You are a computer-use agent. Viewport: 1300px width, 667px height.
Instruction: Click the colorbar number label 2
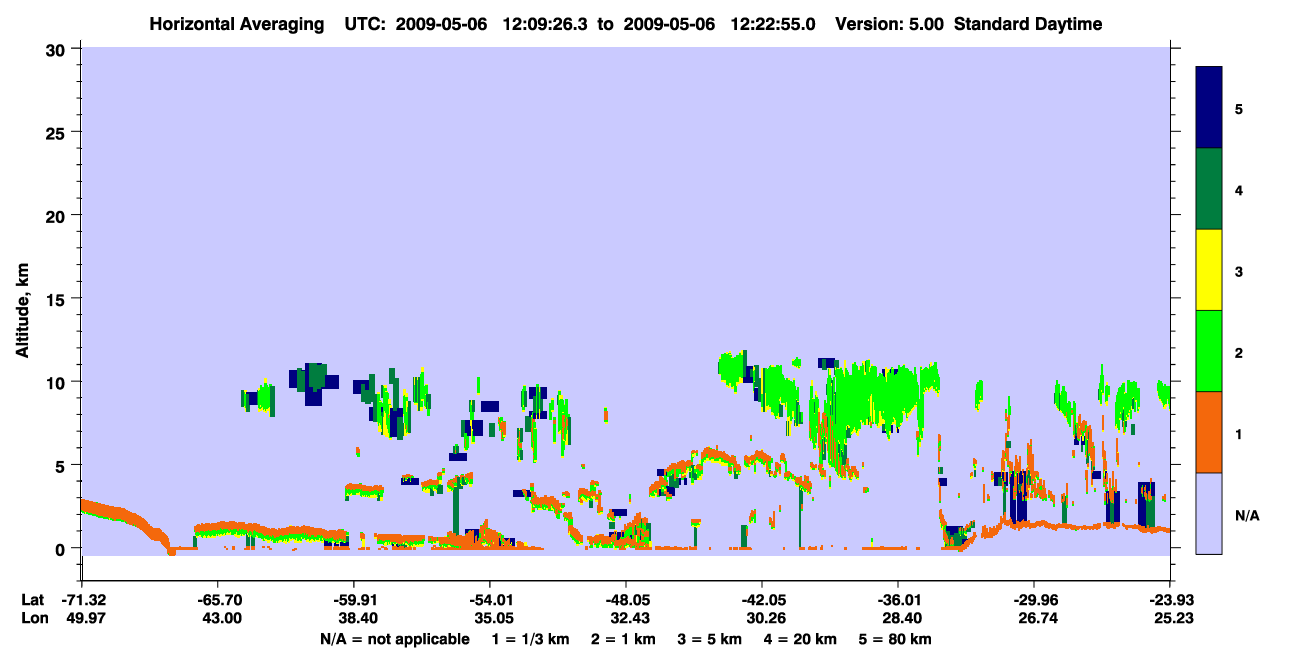pyautogui.click(x=1239, y=353)
